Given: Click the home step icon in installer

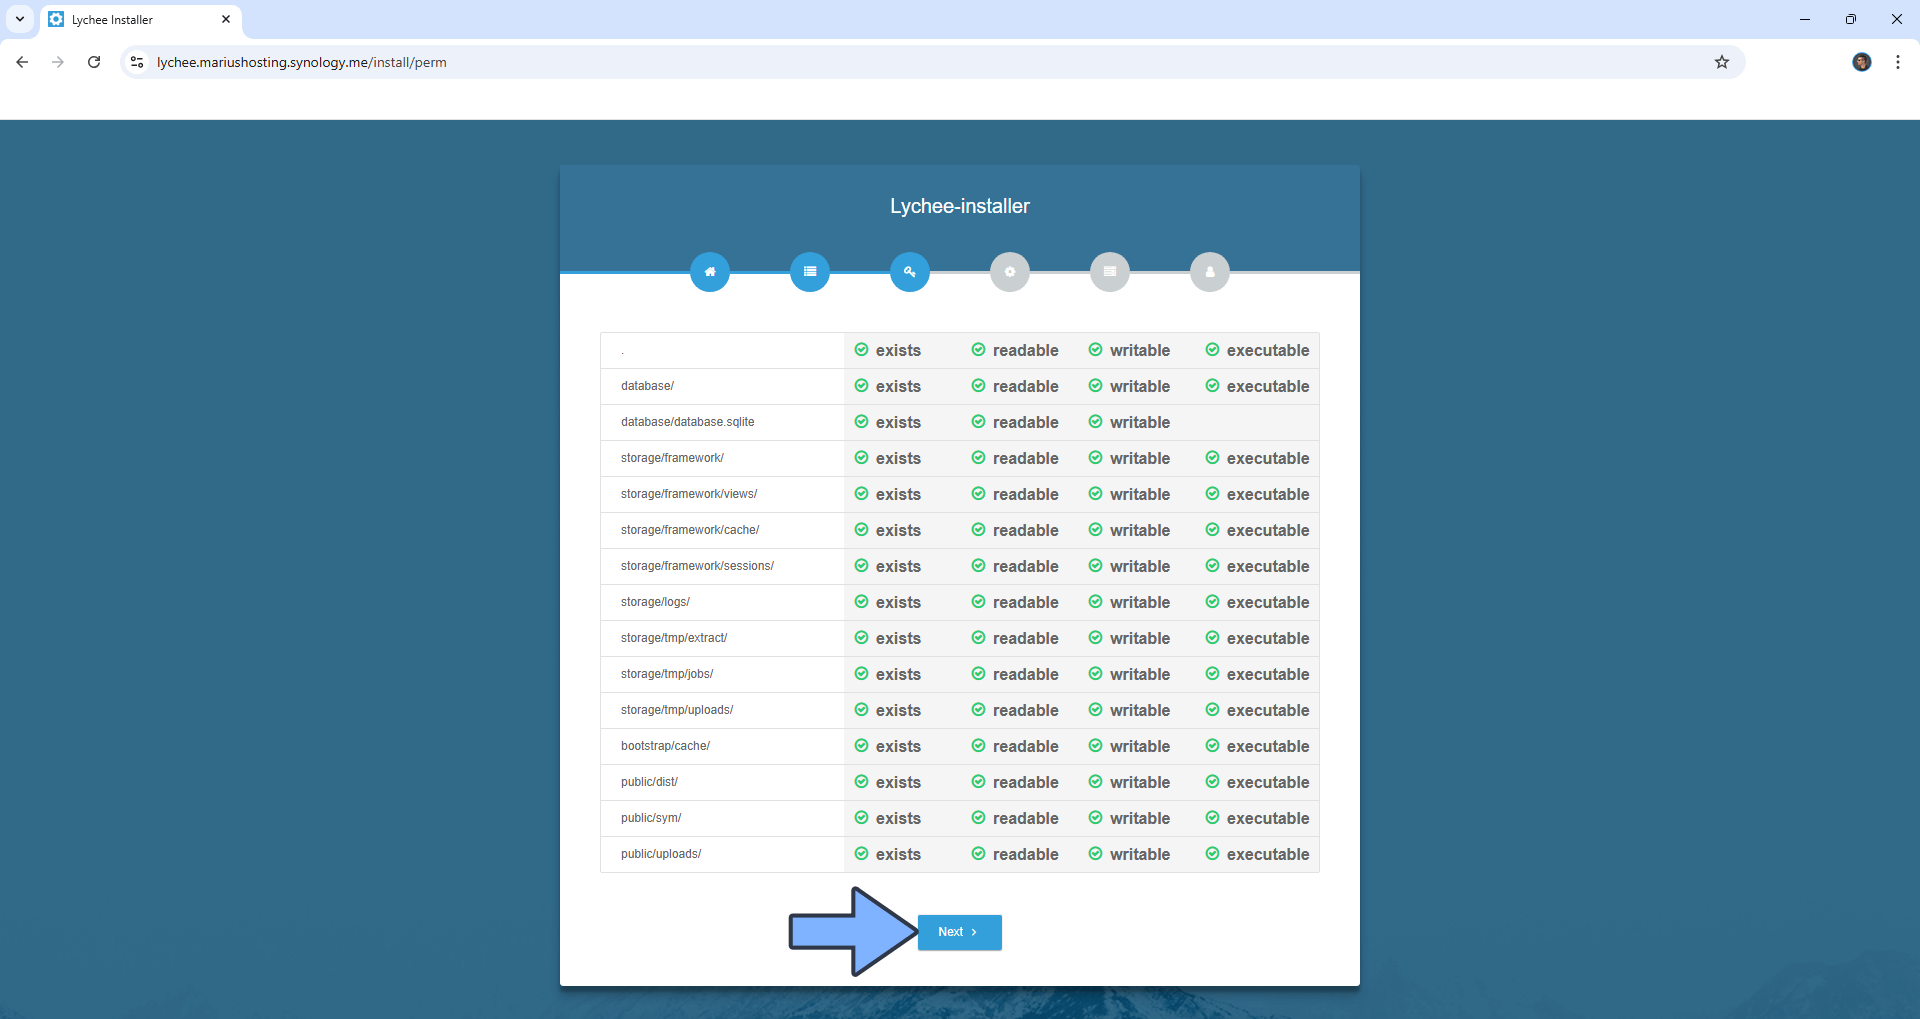Looking at the screenshot, I should (x=710, y=272).
